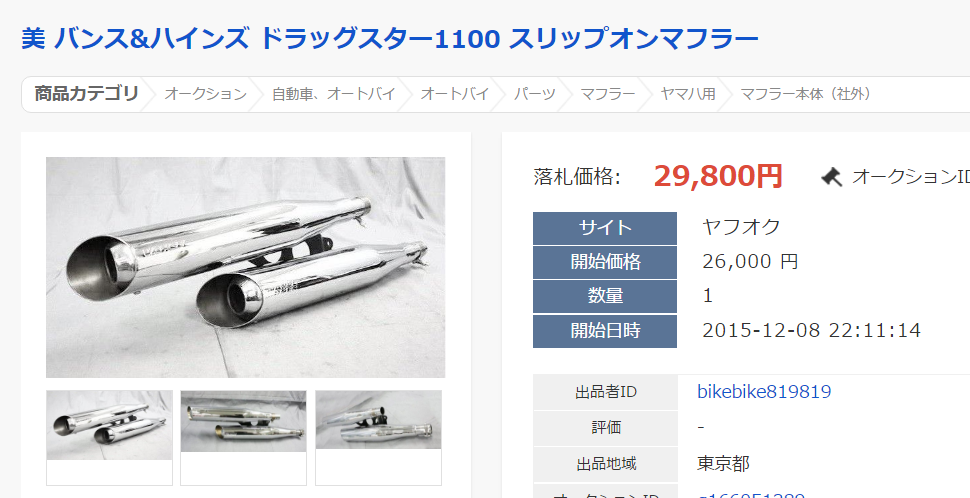Click the 東京都 seller region value
This screenshot has height=498, width=970.
(723, 463)
